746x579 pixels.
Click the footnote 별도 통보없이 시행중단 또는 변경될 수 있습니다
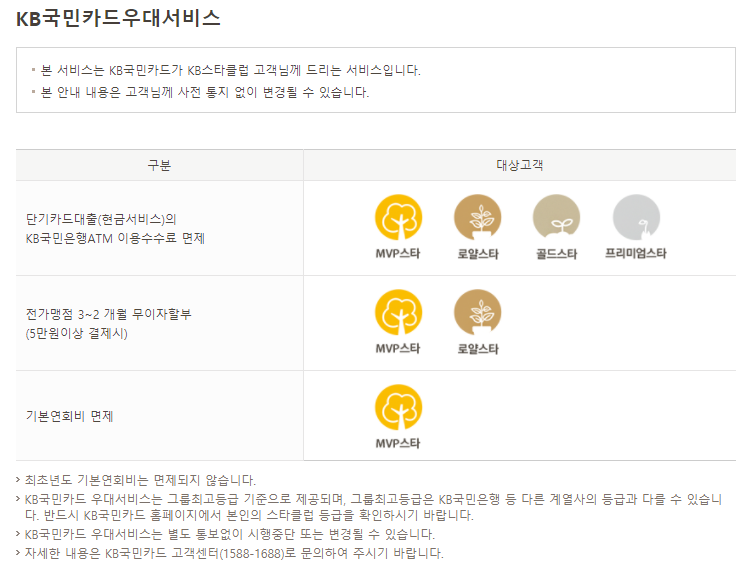click(230, 534)
